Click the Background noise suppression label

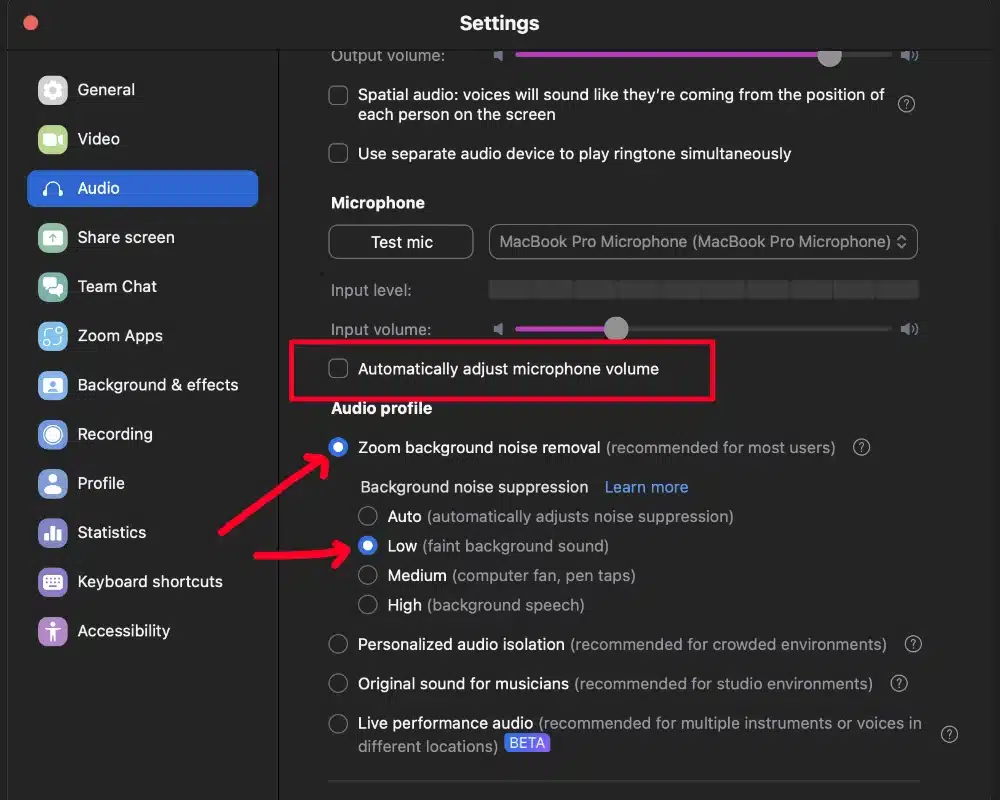tap(474, 487)
